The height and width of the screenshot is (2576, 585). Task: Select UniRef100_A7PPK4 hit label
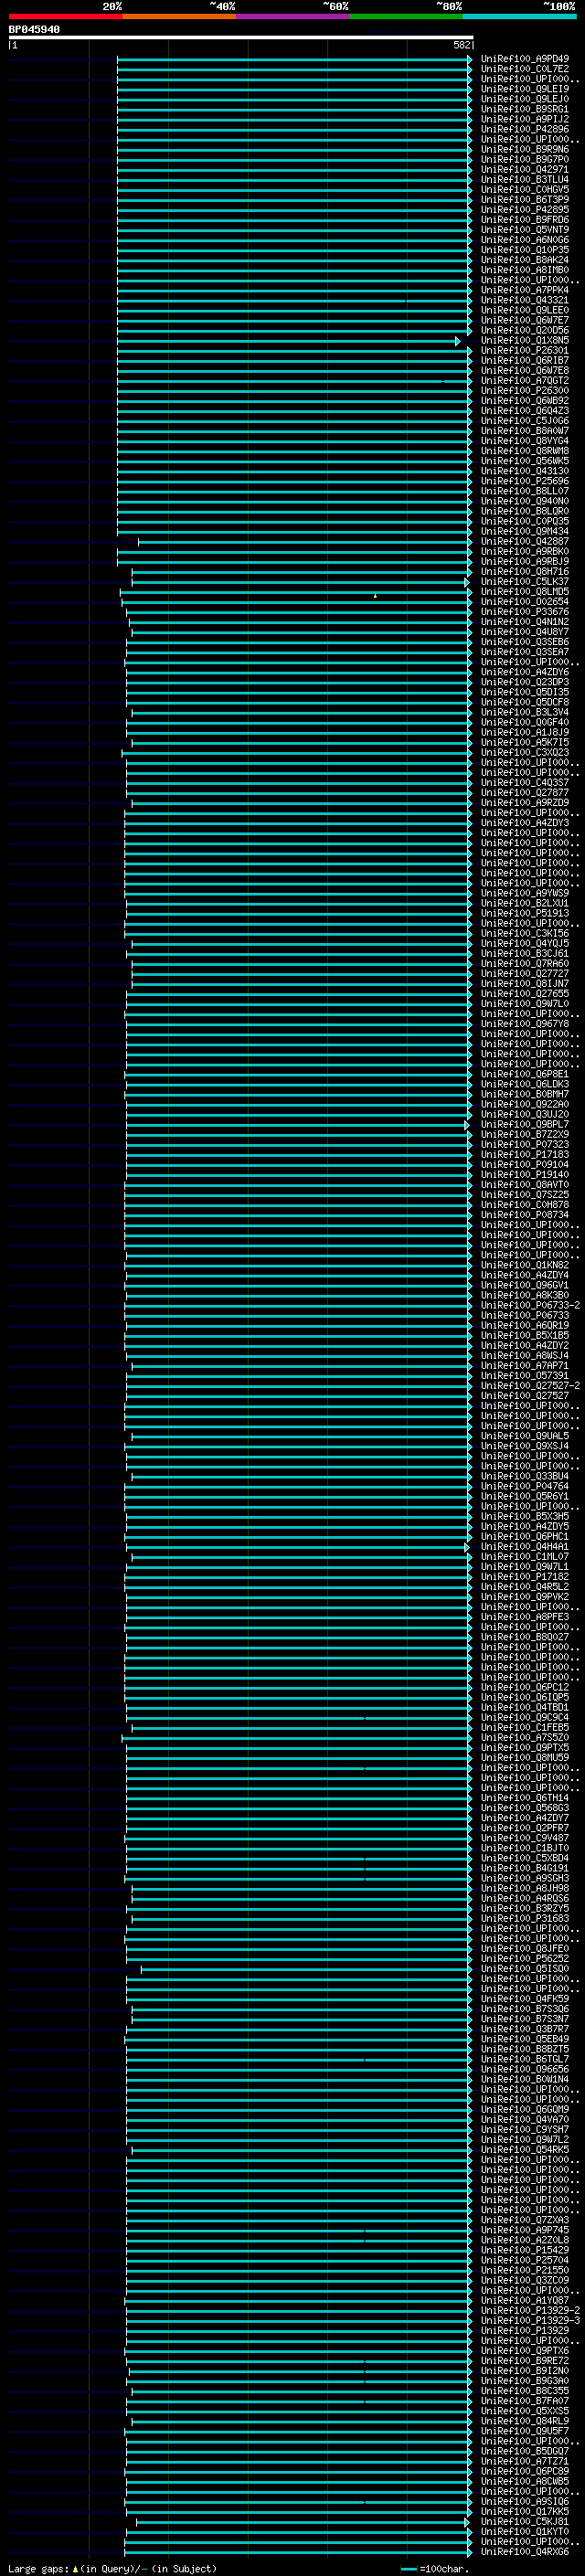click(524, 290)
